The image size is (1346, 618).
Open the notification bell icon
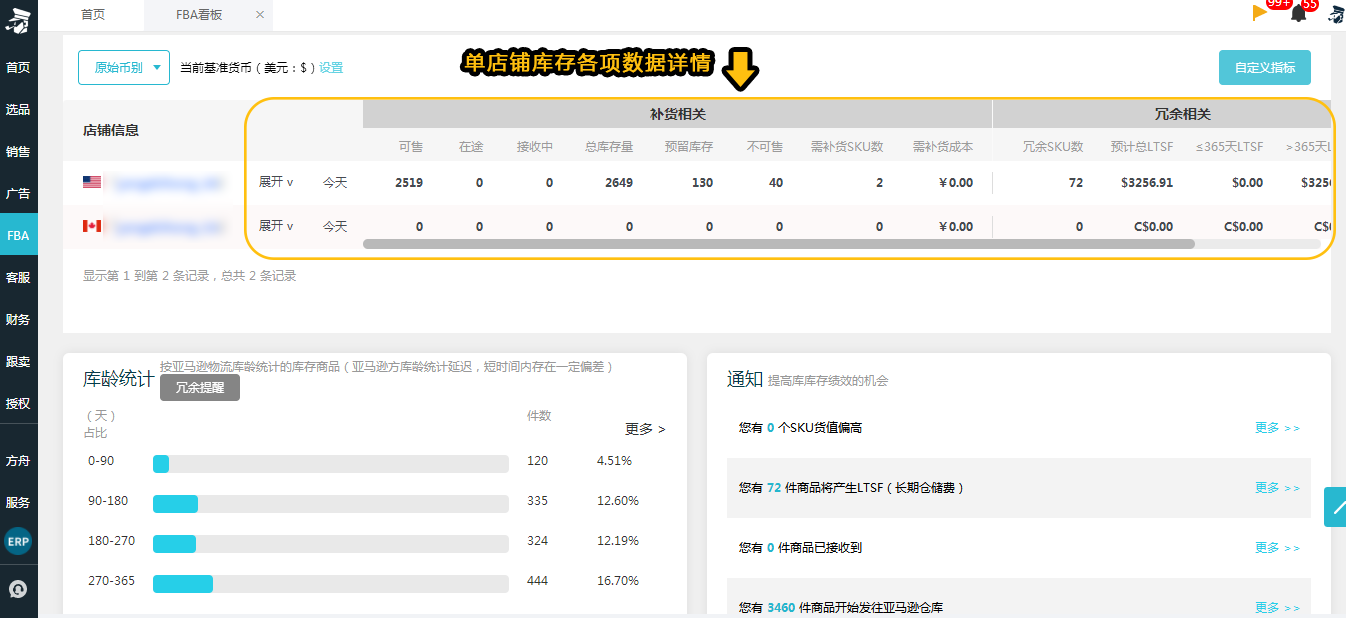[1299, 13]
